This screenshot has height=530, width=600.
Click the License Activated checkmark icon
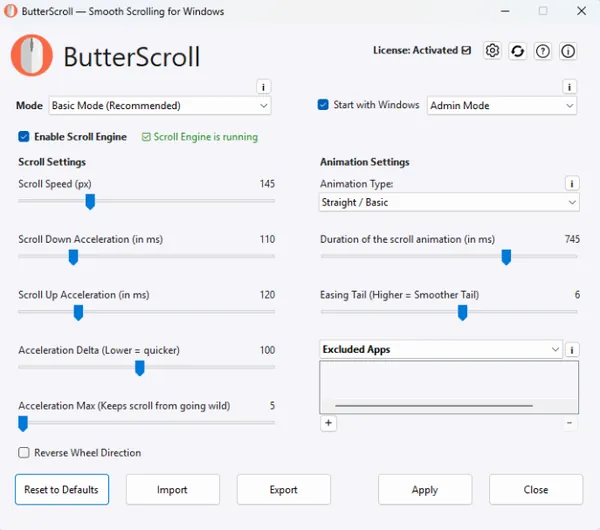point(466,51)
